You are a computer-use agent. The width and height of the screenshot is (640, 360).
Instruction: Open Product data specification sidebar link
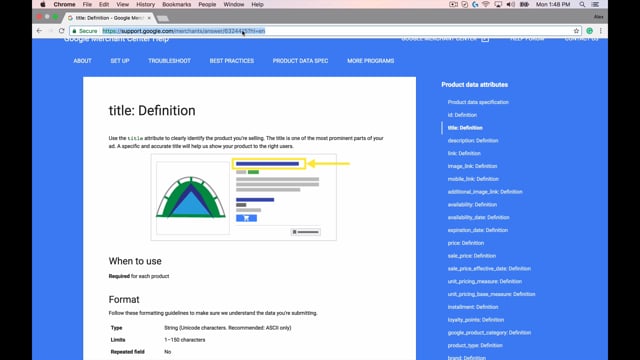(478, 102)
